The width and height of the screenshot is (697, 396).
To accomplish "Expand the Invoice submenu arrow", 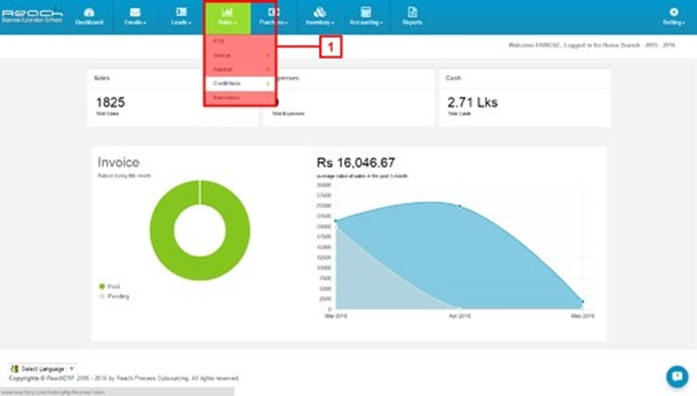I will 268,56.
